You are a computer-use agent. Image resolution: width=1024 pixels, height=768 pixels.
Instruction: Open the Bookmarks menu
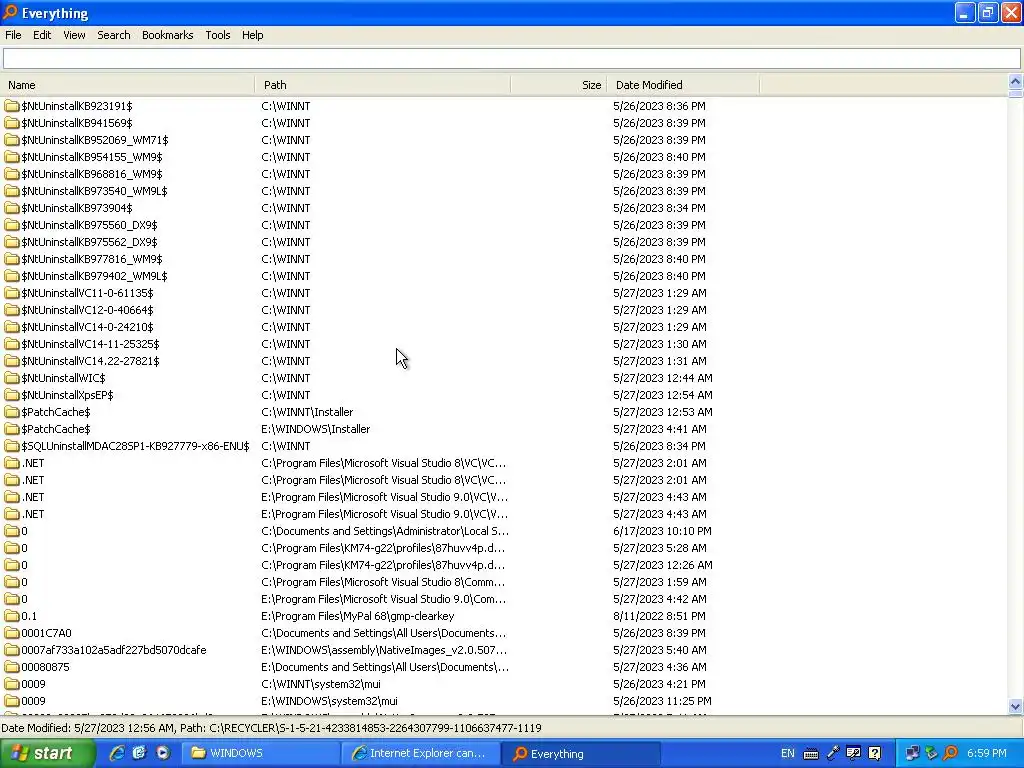(167, 35)
